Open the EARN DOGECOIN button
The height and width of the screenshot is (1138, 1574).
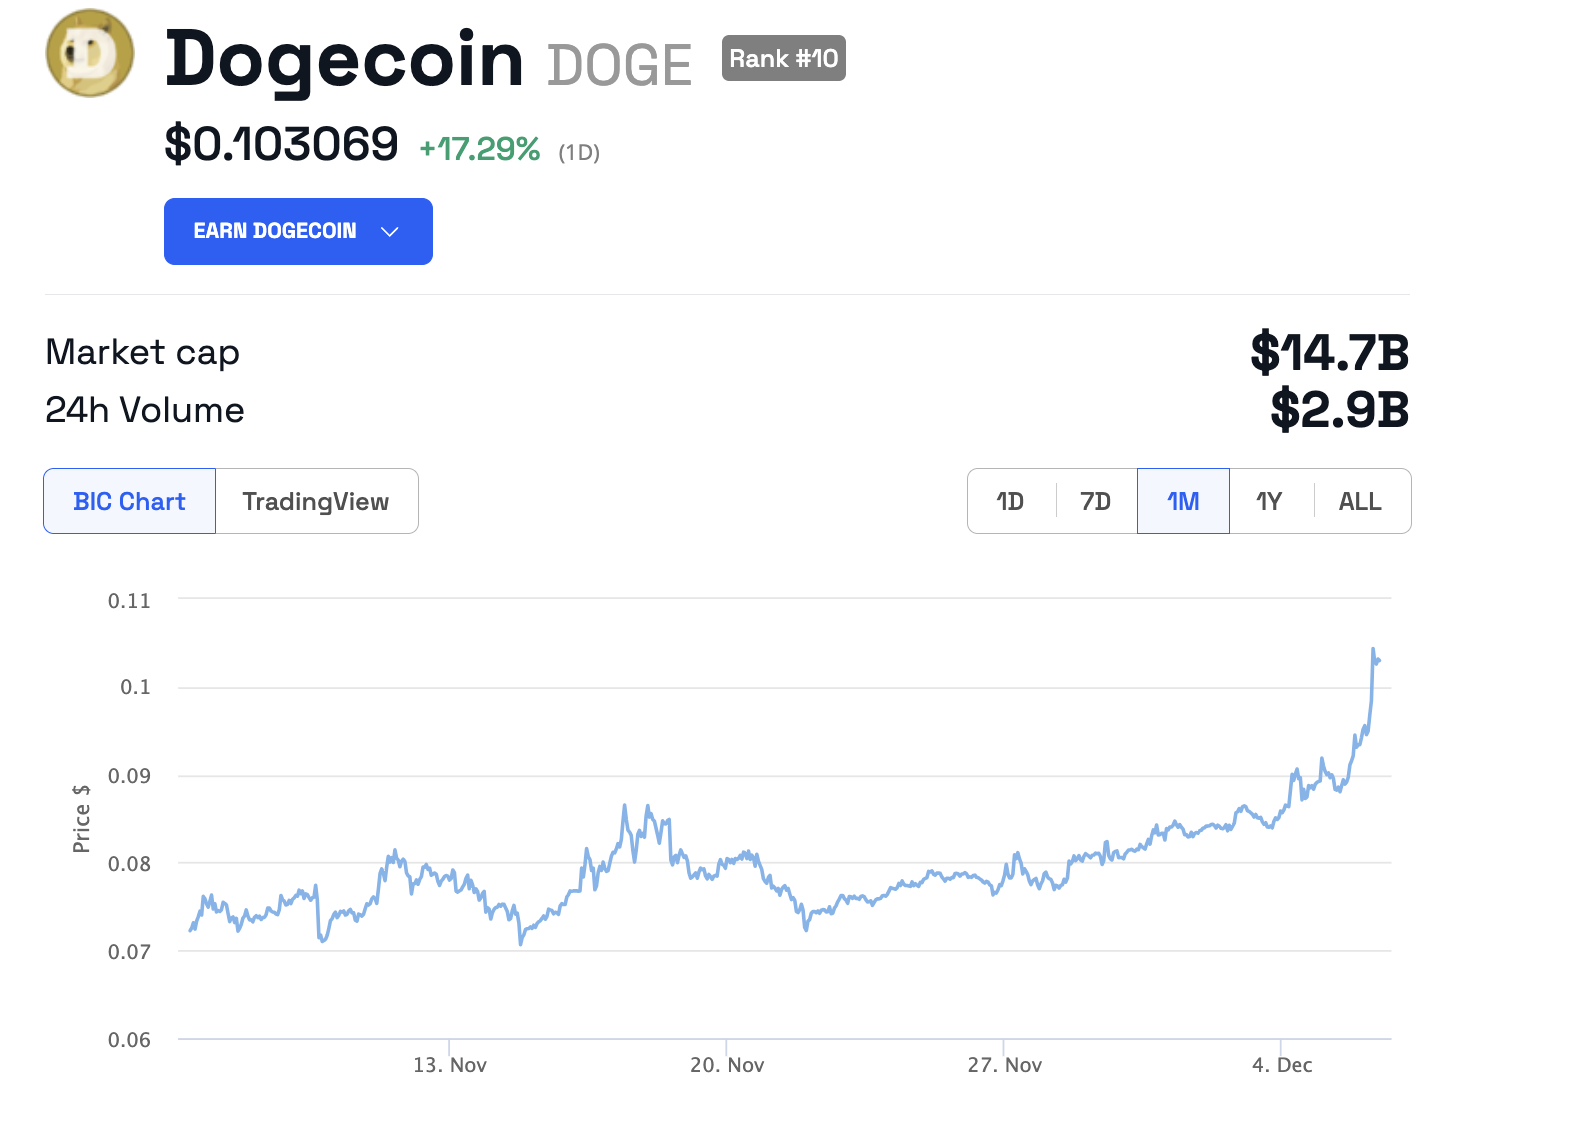pos(298,231)
